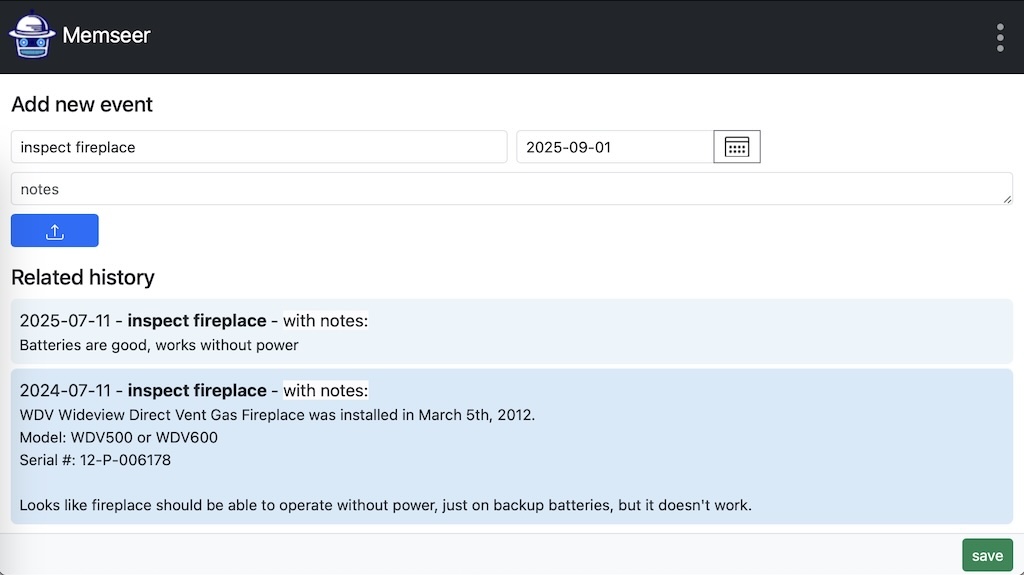Image resolution: width=1024 pixels, height=575 pixels.
Task: Click the Serial # 12-P-006178 line
Action: click(x=95, y=460)
